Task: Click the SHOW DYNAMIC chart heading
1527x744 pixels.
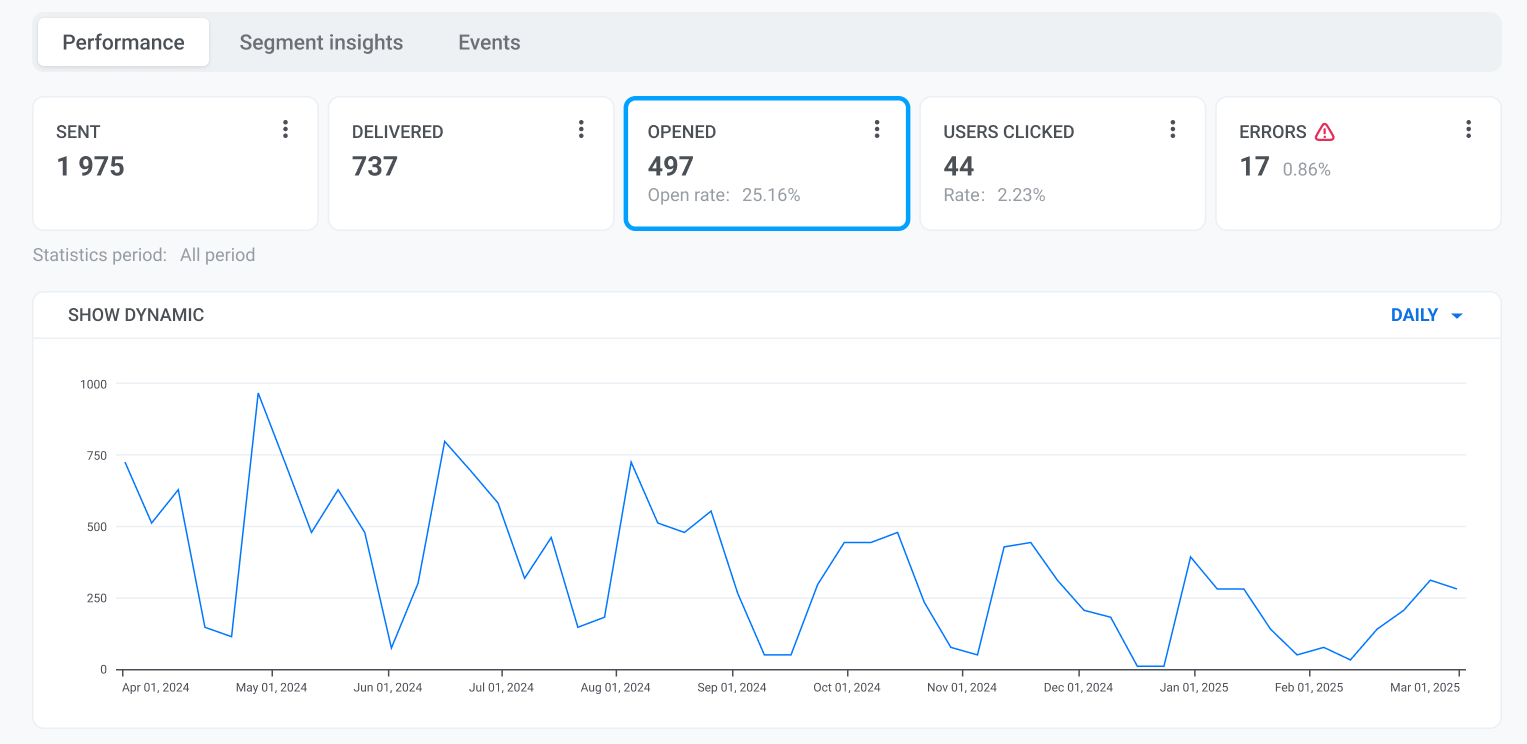Action: click(x=136, y=315)
